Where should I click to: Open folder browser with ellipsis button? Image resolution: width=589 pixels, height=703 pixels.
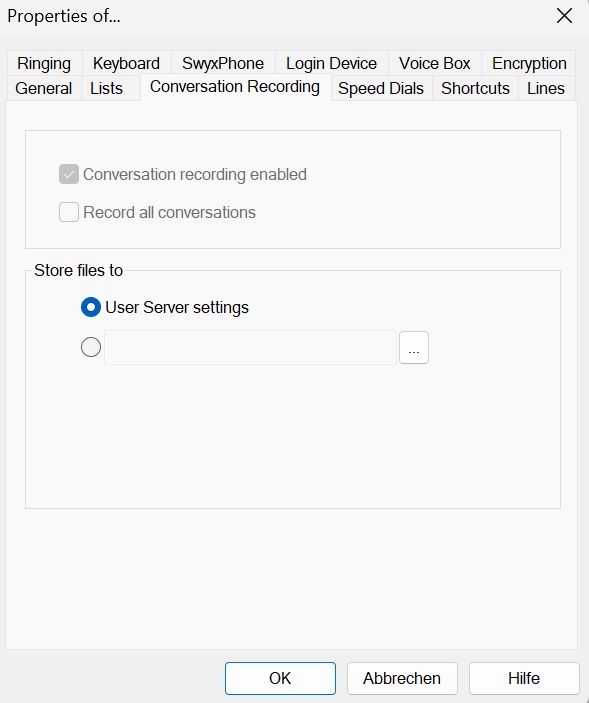click(x=414, y=347)
